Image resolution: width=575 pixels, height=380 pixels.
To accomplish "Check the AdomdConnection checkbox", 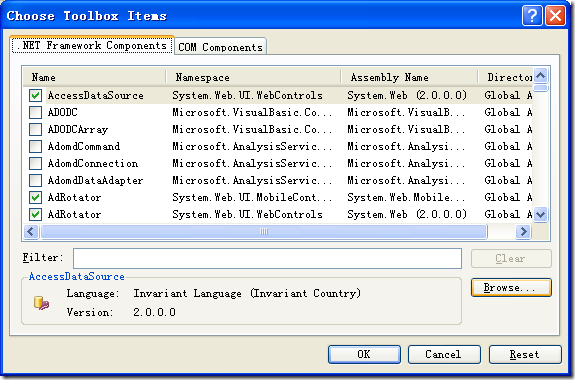I will tap(36, 163).
